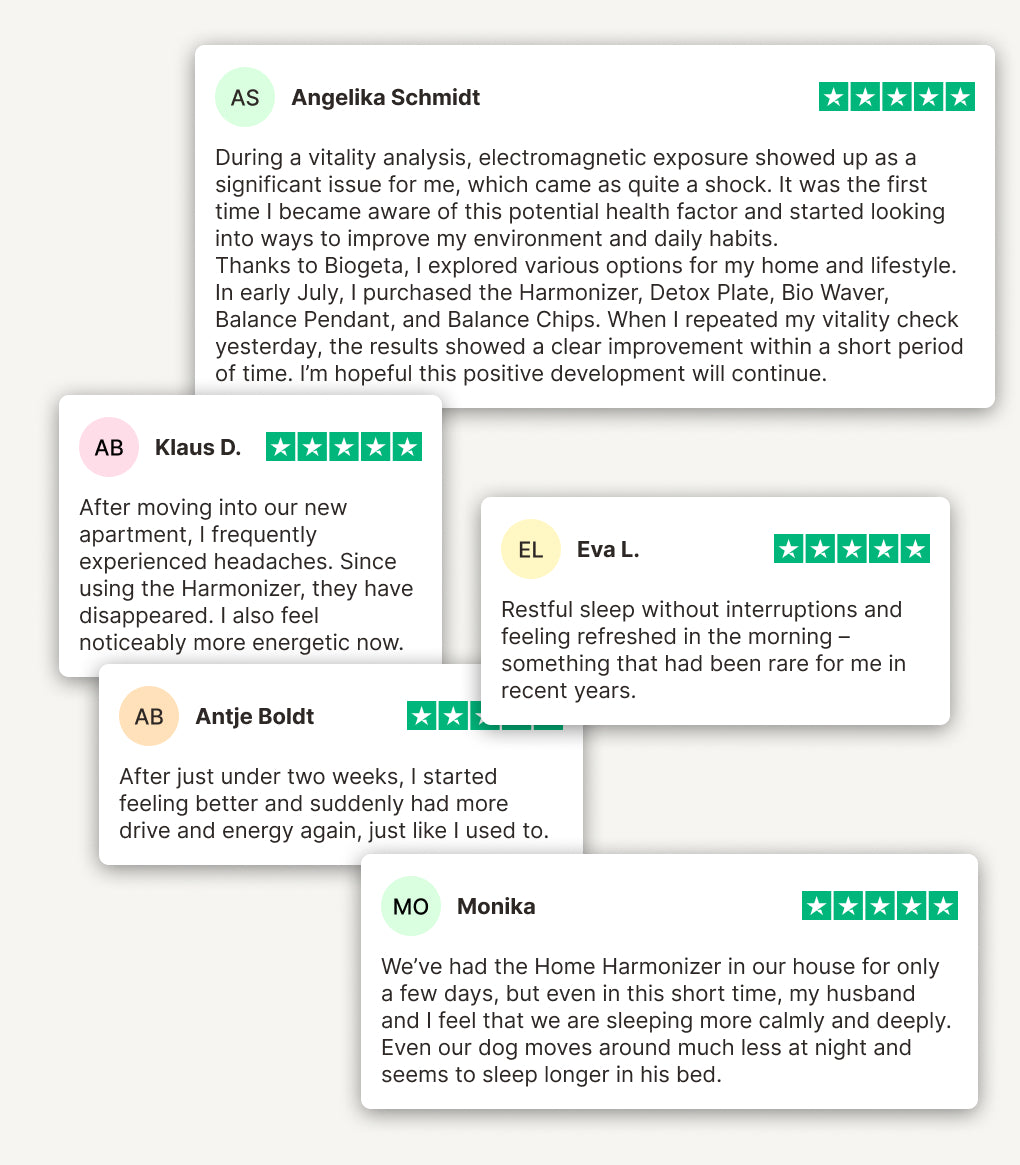Screen dimensions: 1020x1165
Task: Click the reviewer name Klaus D.
Action: coord(198,447)
